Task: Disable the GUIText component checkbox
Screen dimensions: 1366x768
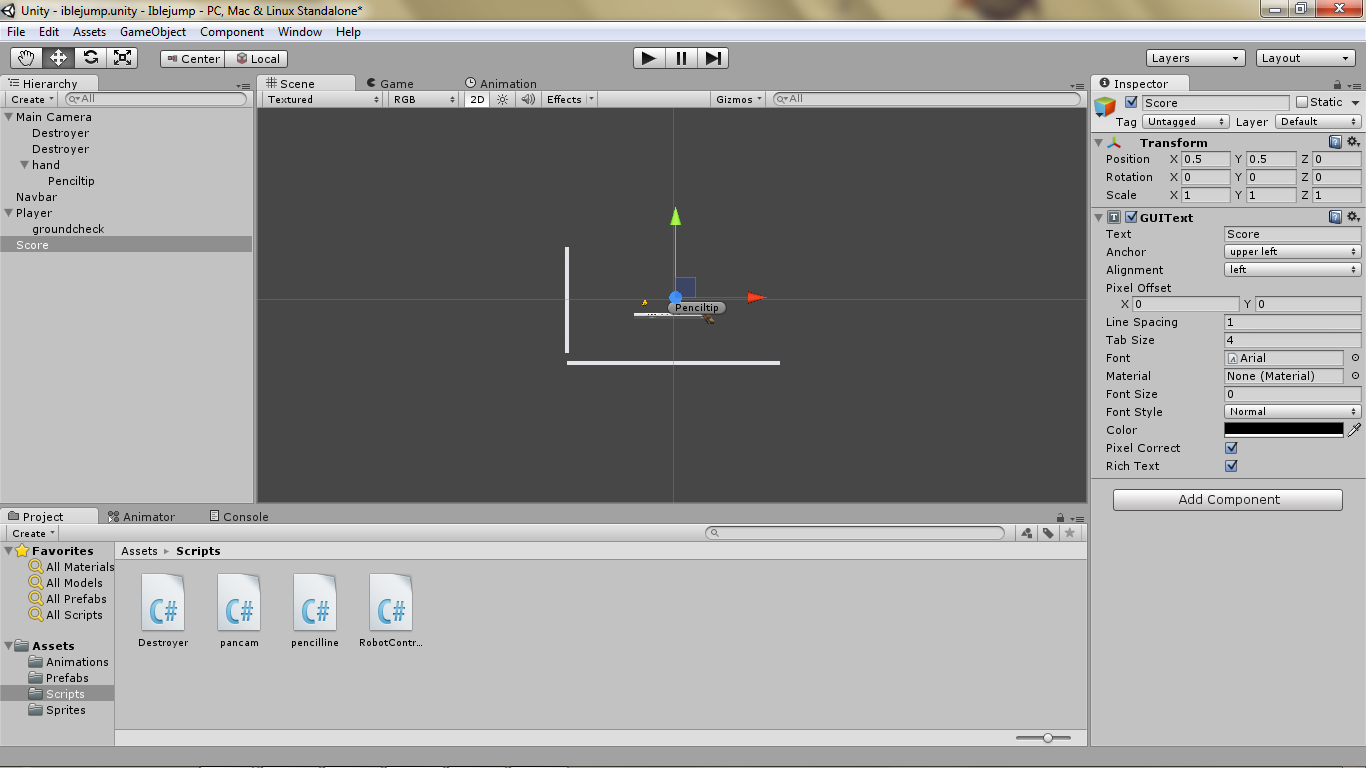Action: pyautogui.click(x=1132, y=217)
